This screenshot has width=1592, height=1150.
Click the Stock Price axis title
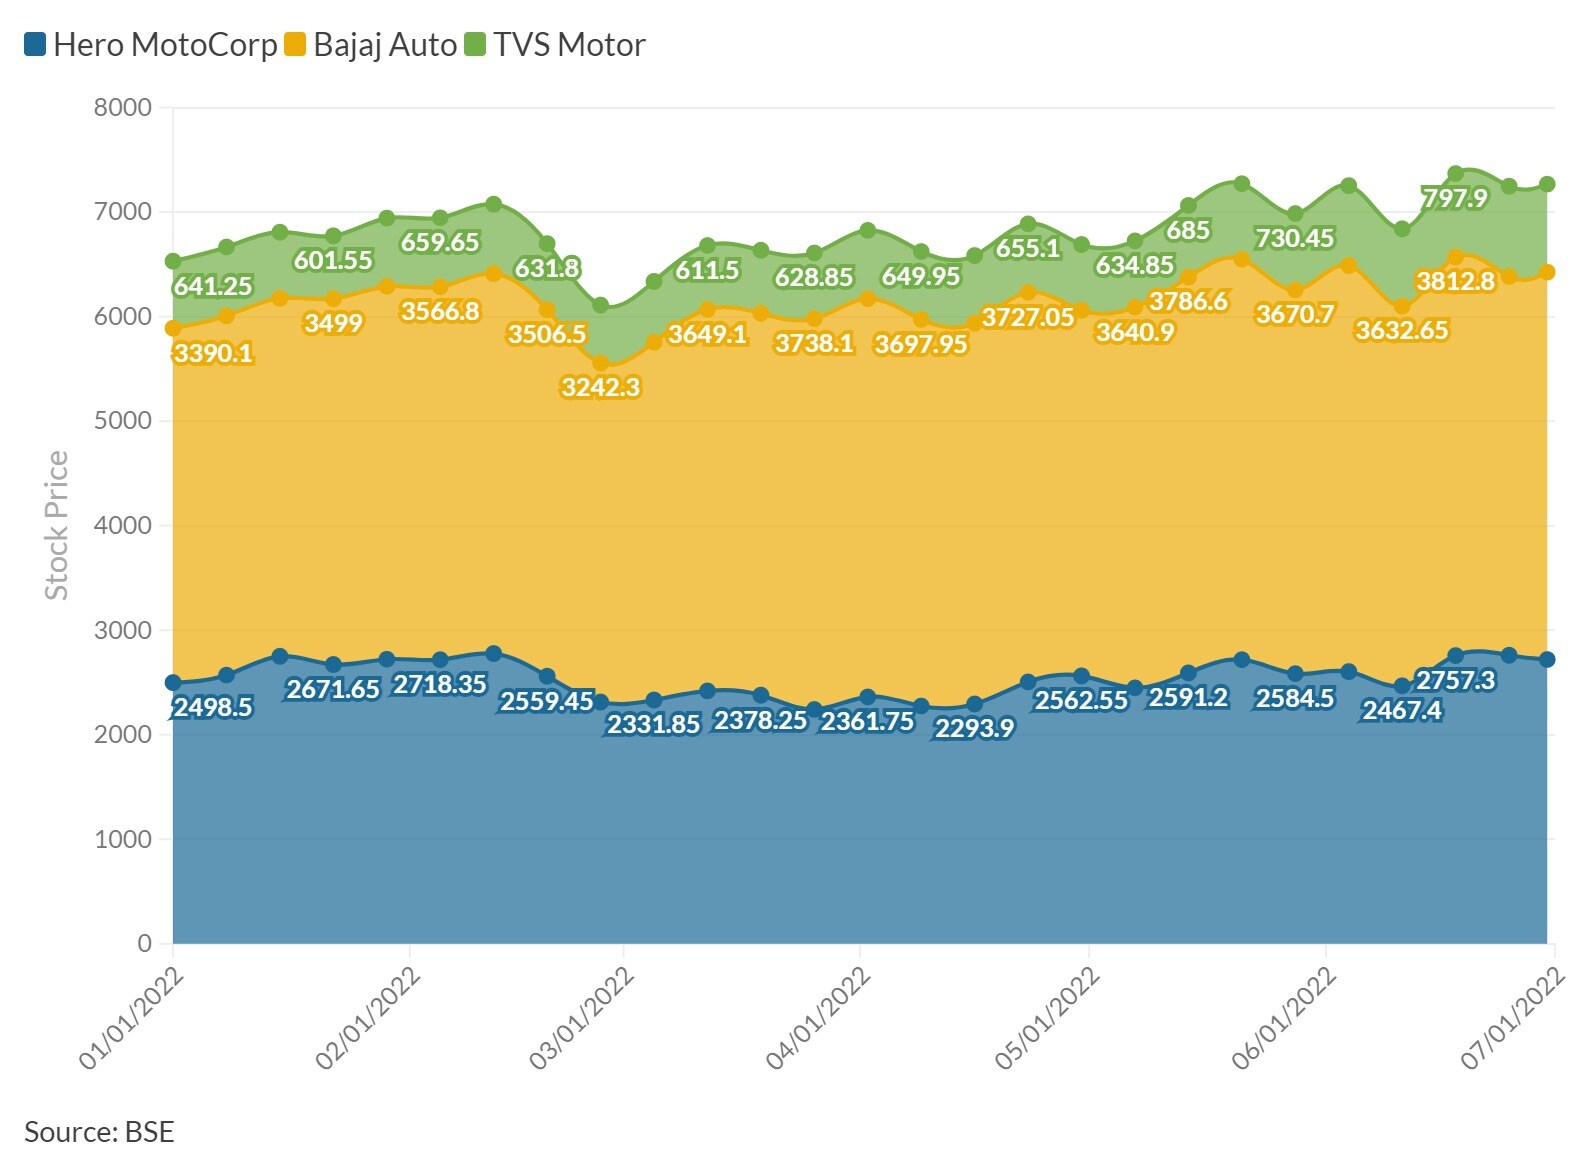tap(57, 525)
